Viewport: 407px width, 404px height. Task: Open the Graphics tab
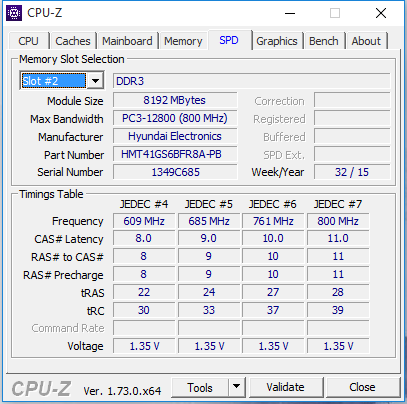[x=277, y=41]
